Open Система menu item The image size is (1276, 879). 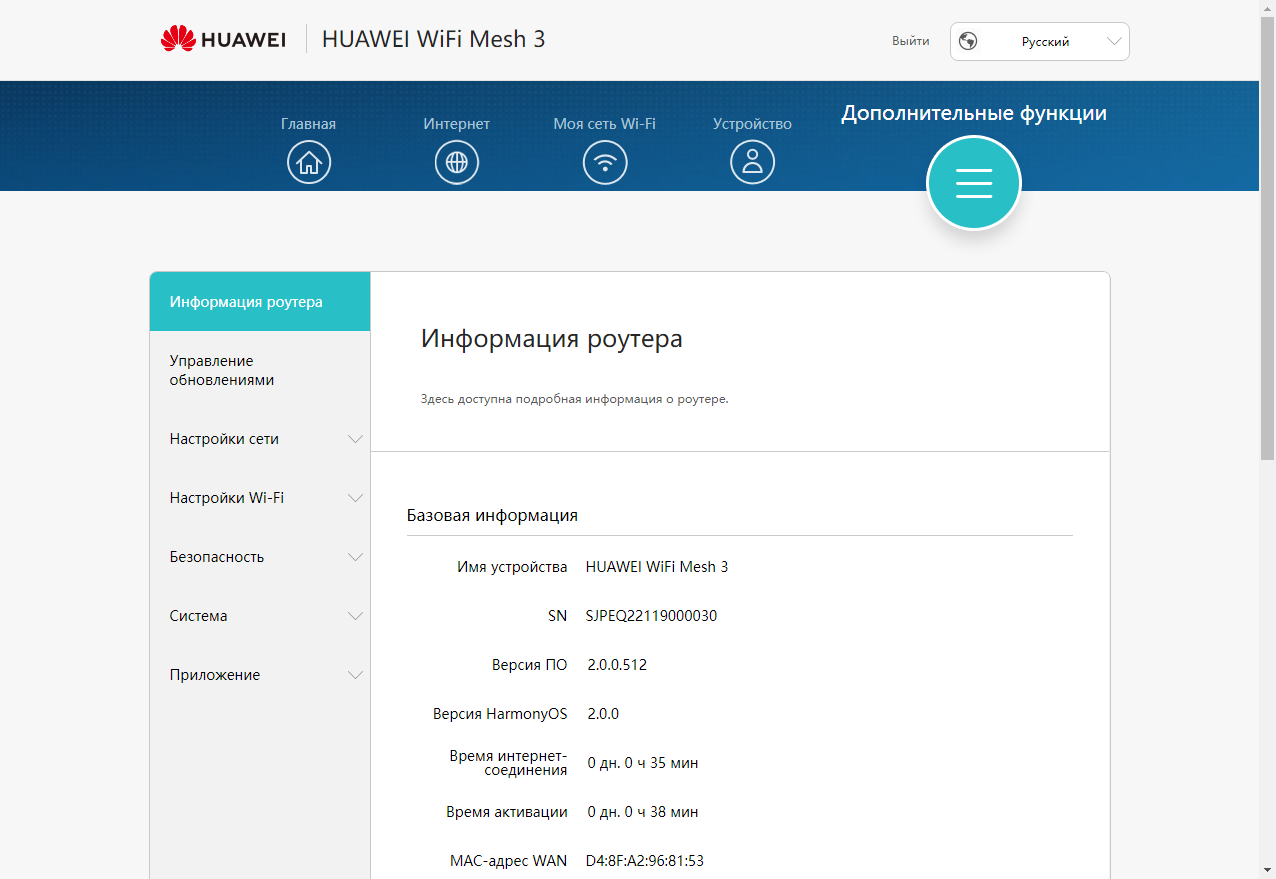coord(260,616)
